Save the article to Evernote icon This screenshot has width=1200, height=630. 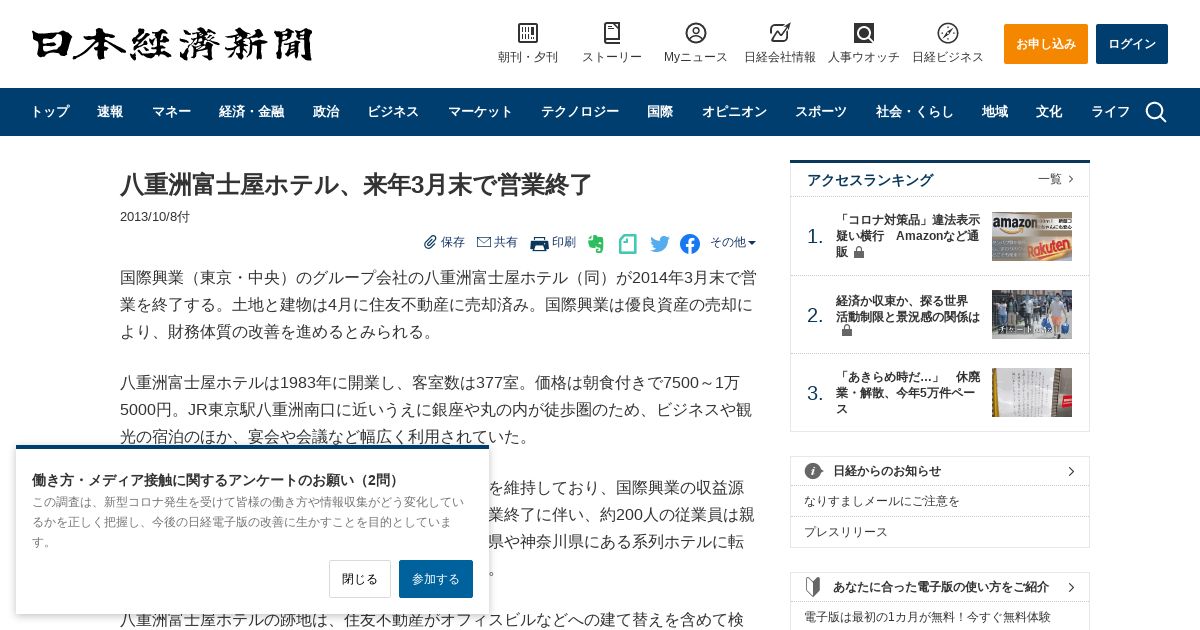[x=596, y=243]
